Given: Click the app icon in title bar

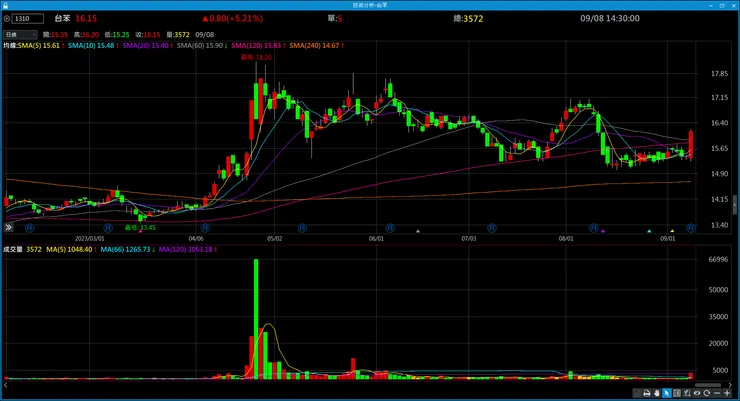Looking at the screenshot, I should (x=5, y=5).
